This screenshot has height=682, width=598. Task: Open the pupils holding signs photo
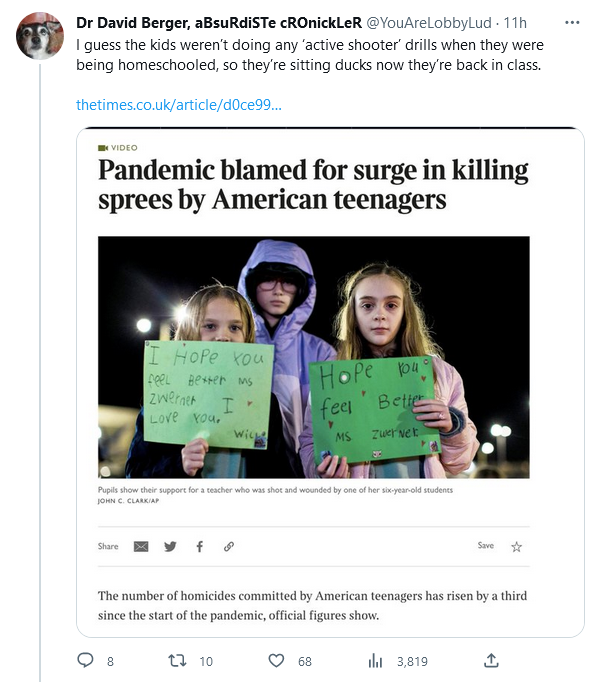tap(314, 357)
